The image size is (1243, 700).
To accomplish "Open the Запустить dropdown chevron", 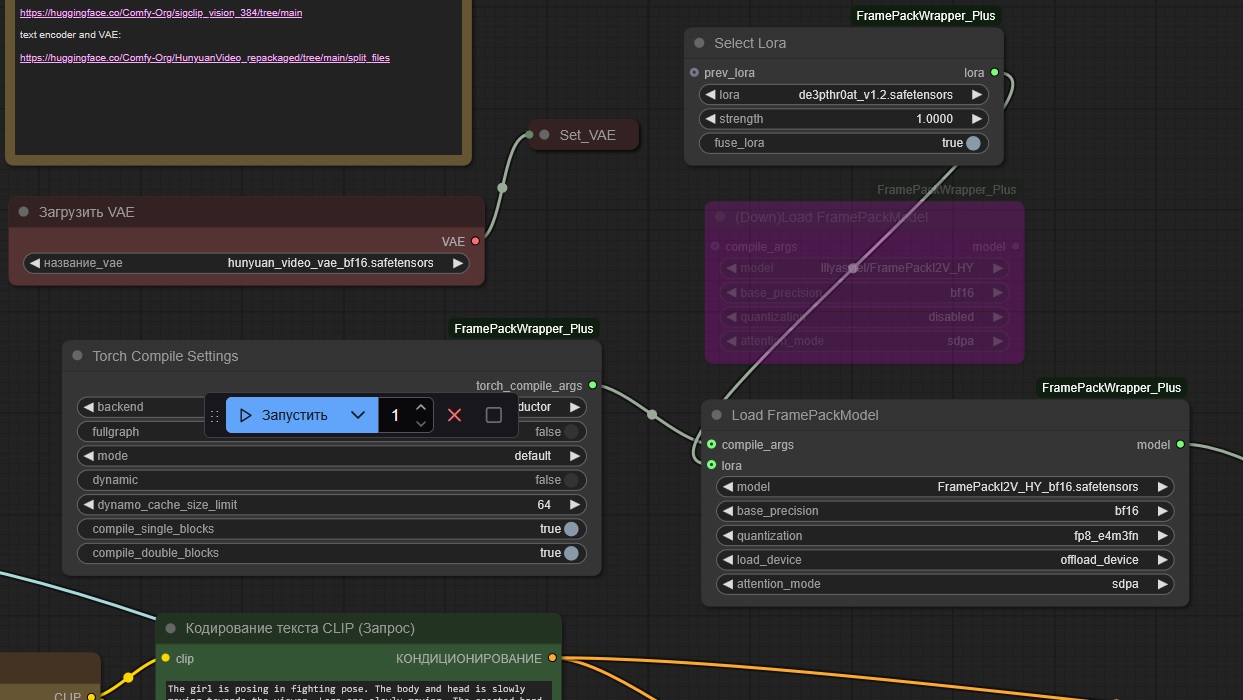I will click(x=358, y=415).
